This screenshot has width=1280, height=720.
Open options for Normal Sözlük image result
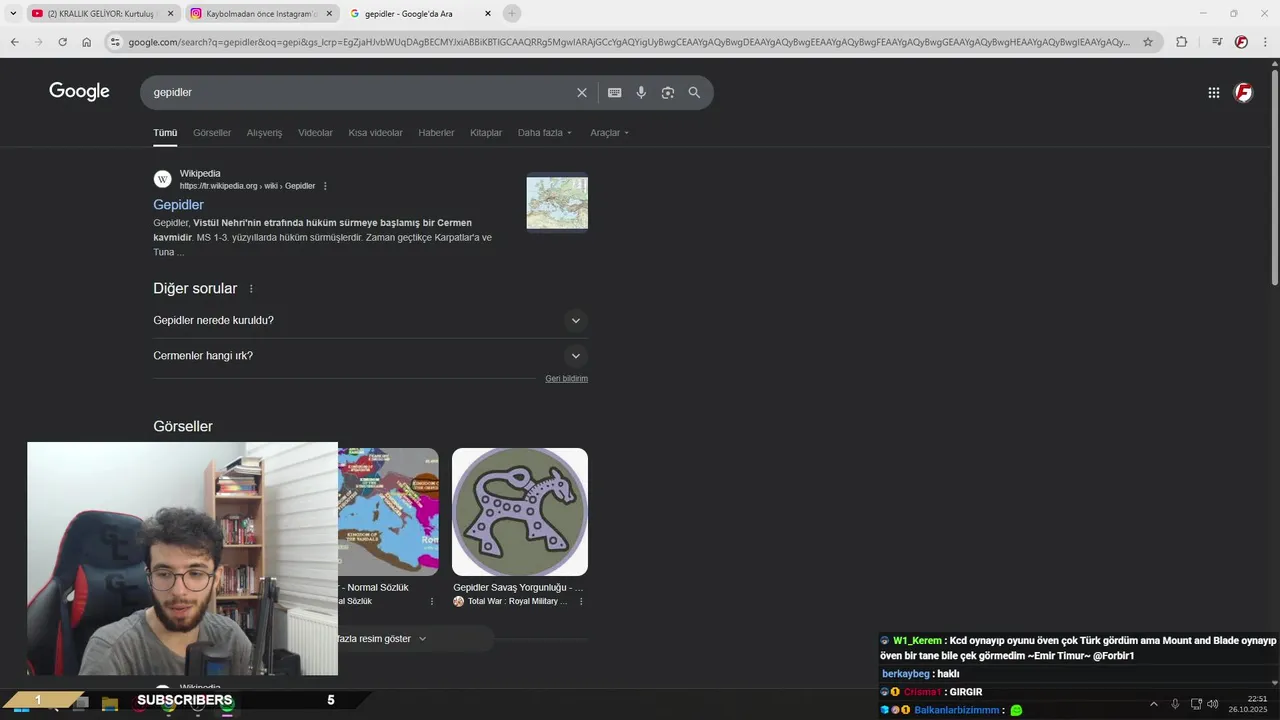(432, 601)
